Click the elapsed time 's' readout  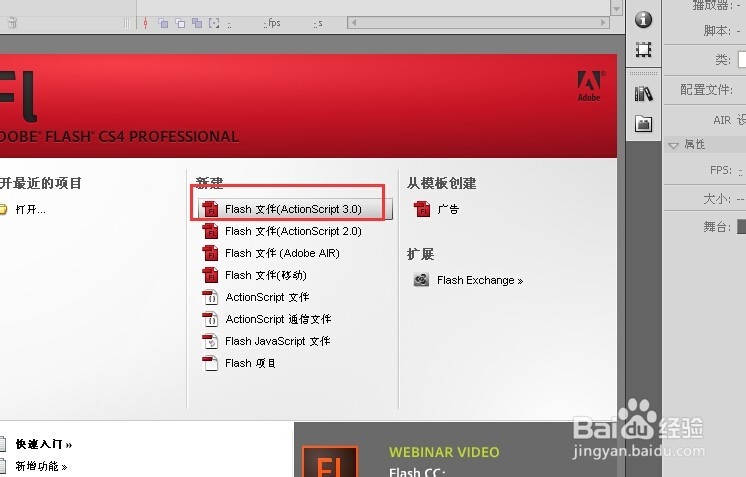318,23
